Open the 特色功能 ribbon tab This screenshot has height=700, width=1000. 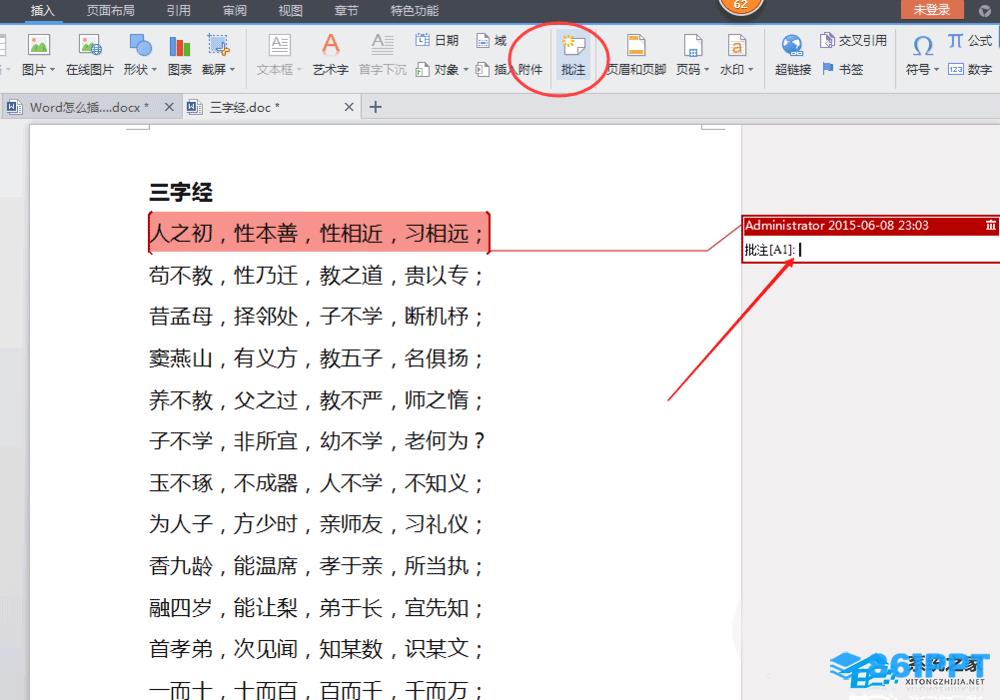tap(415, 10)
